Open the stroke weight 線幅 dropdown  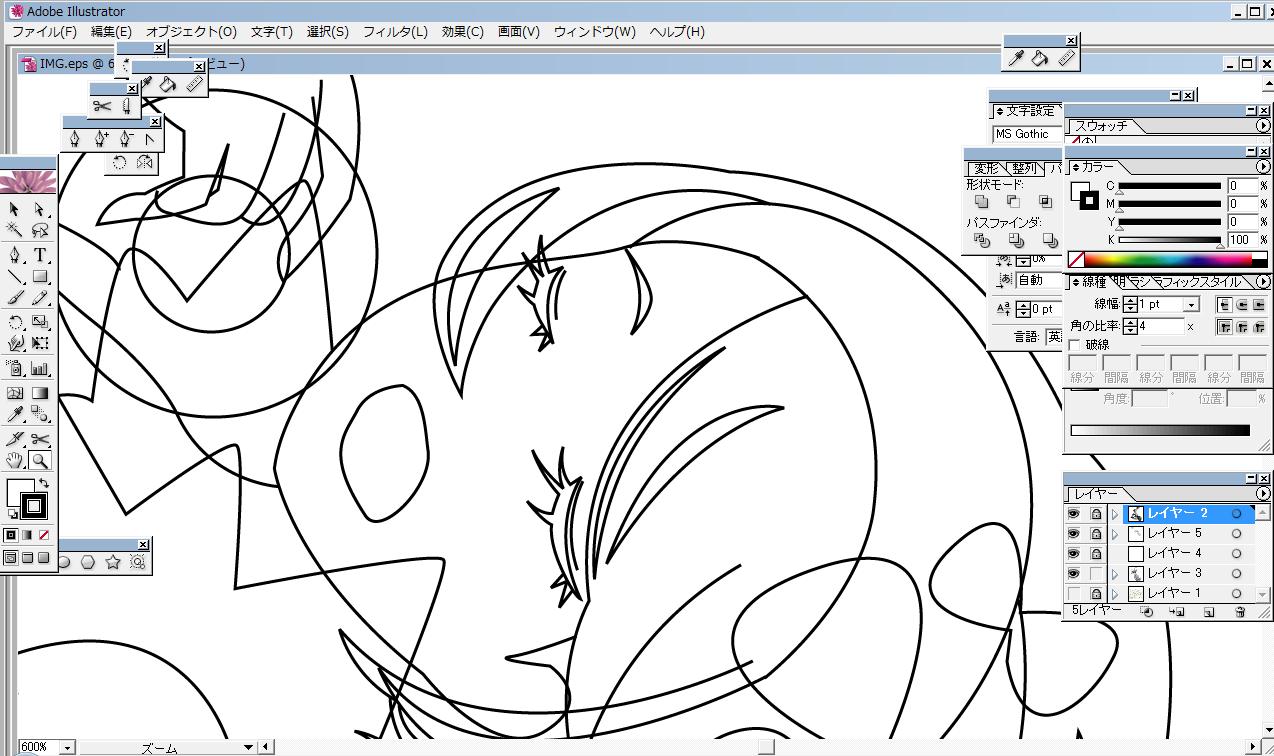(x=1191, y=304)
